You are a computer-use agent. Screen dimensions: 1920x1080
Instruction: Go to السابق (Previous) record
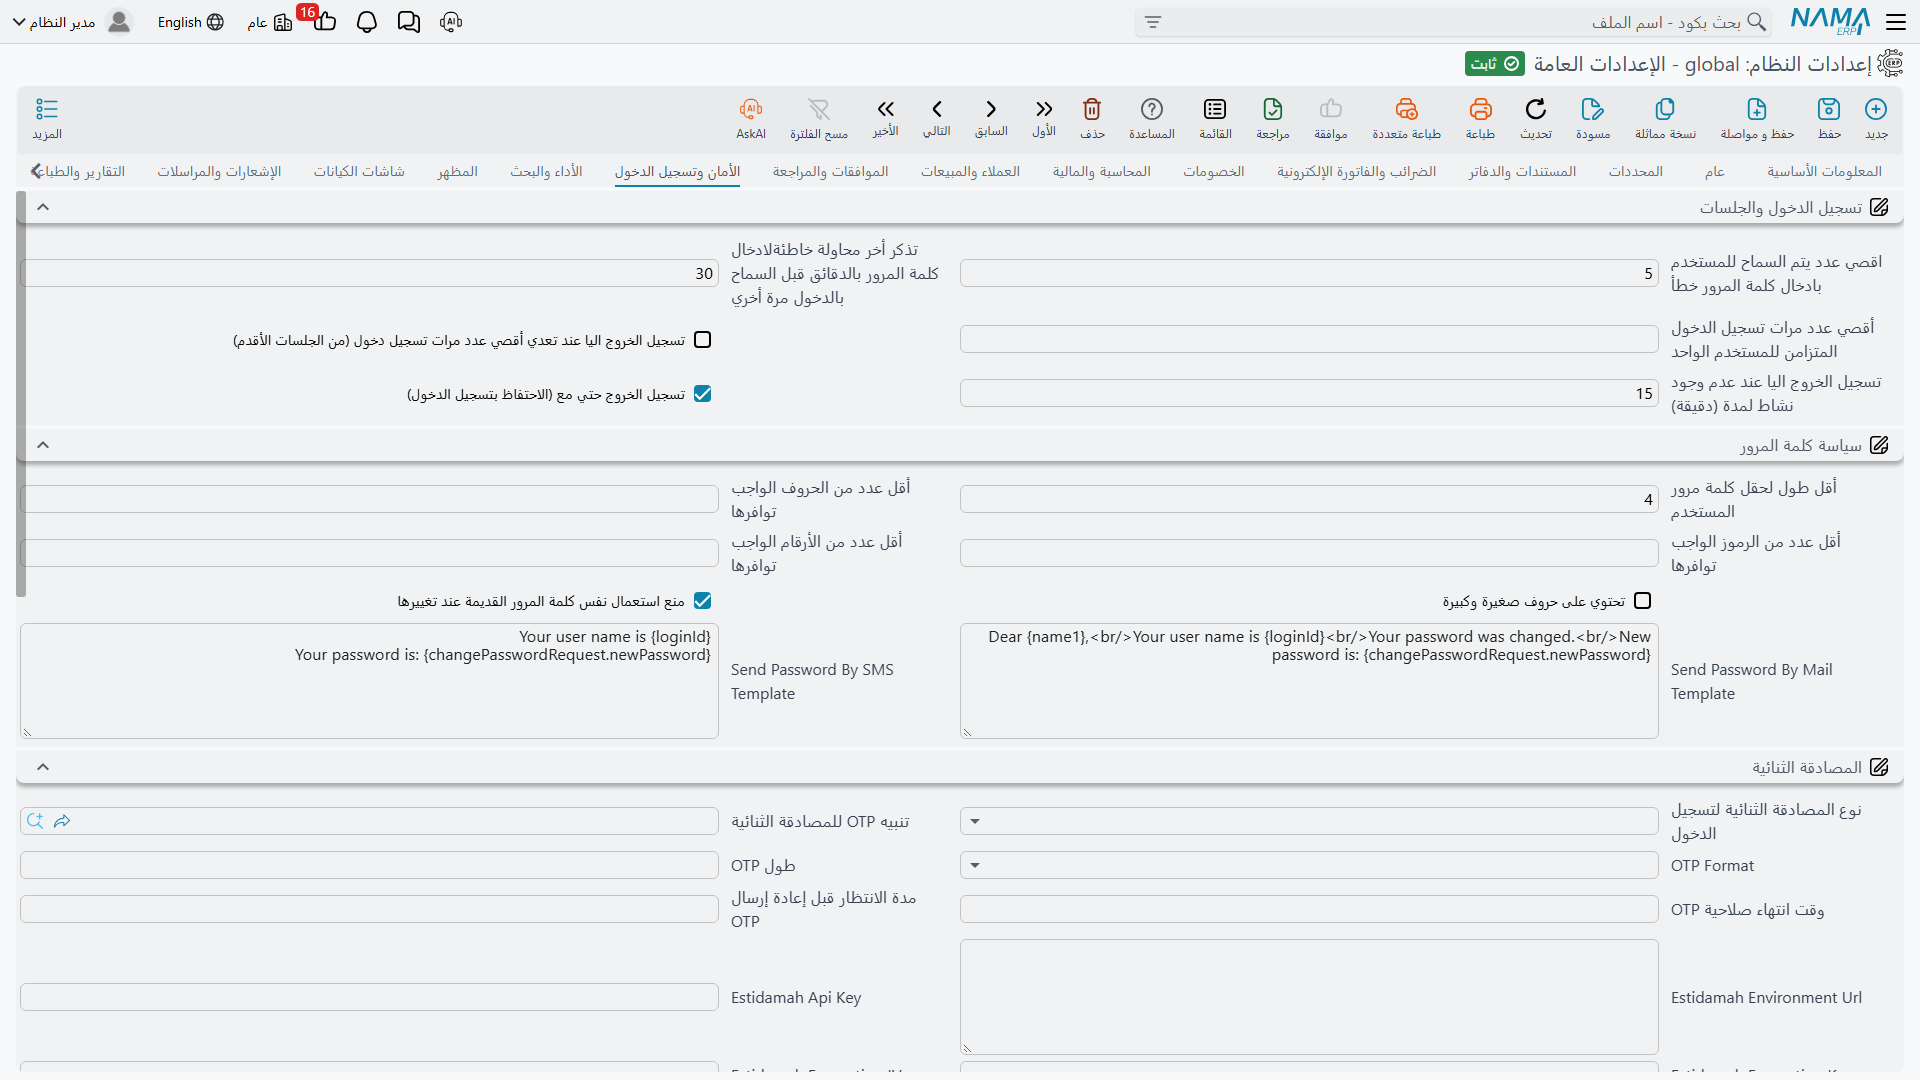[991, 109]
